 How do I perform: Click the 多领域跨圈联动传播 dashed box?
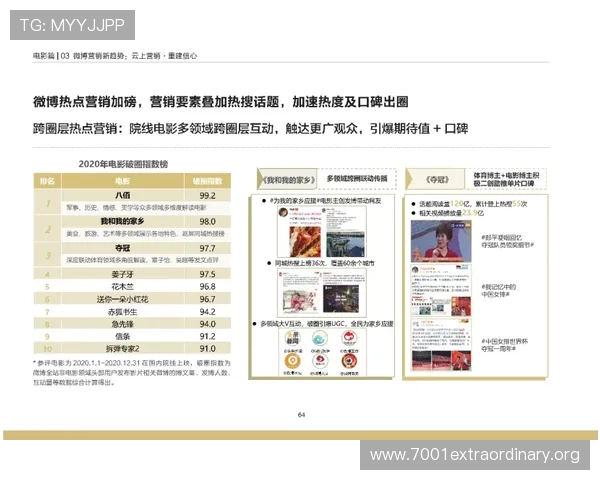[x=357, y=178]
